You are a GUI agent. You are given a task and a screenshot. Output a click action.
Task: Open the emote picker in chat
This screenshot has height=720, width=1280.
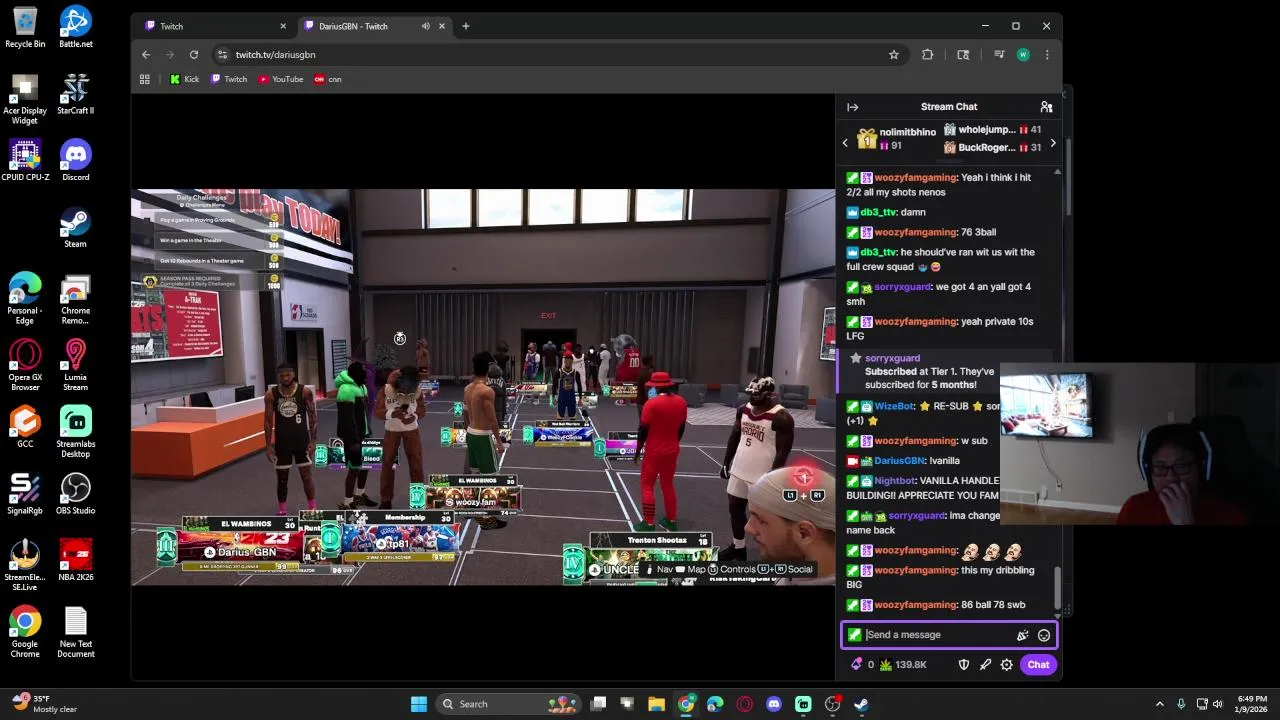1043,635
